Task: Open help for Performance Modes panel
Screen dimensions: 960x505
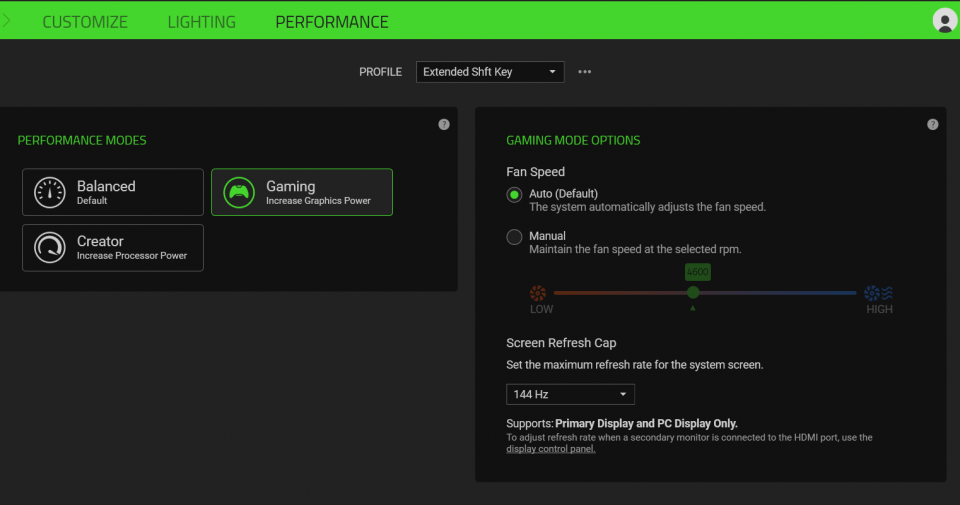Action: click(444, 124)
